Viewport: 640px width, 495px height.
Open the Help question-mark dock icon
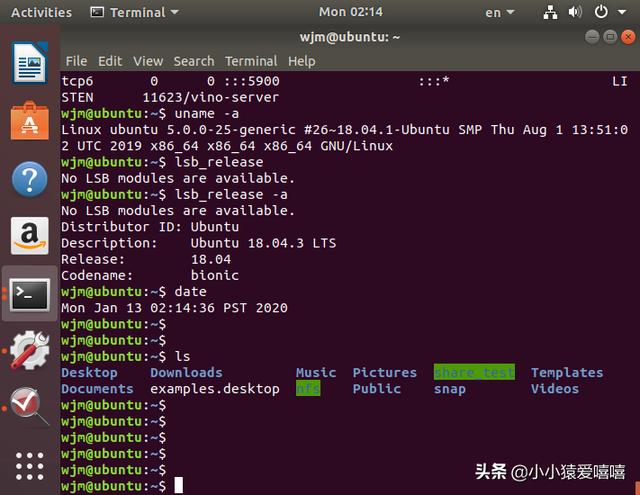tap(30, 179)
